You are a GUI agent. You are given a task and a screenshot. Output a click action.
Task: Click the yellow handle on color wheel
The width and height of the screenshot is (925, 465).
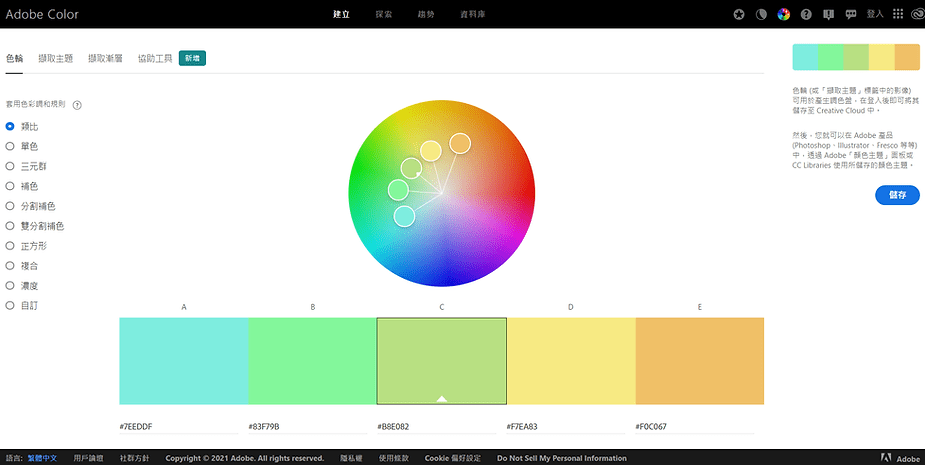click(431, 151)
